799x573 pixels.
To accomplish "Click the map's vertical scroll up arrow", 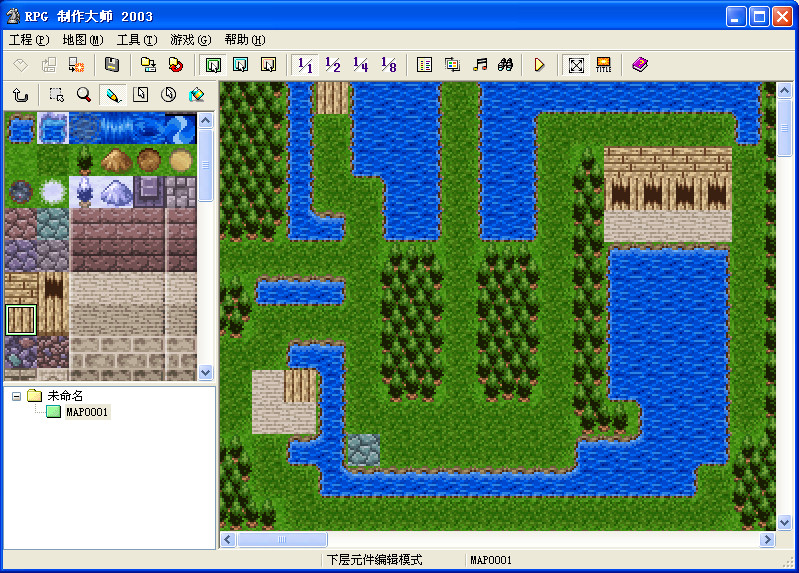I will (x=784, y=91).
